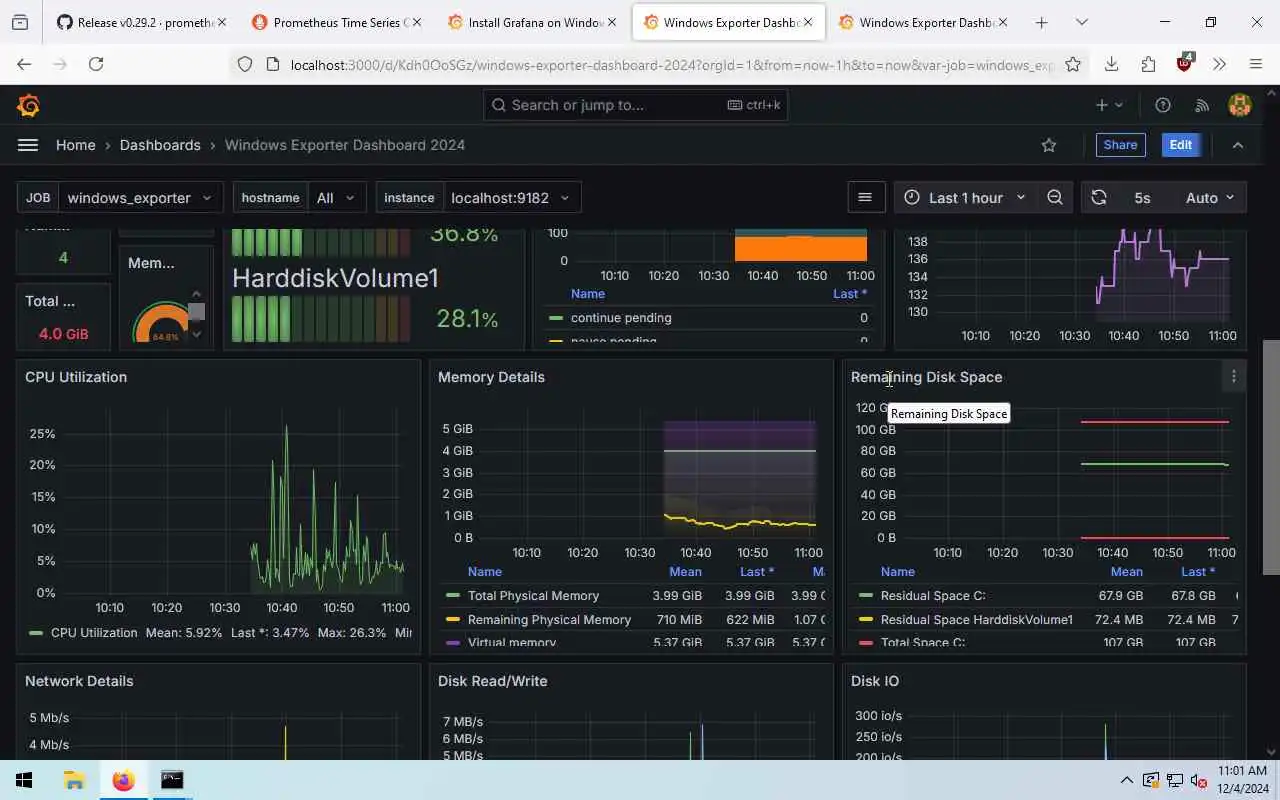Open the hostname All dropdown
The width and height of the screenshot is (1280, 800).
point(336,198)
